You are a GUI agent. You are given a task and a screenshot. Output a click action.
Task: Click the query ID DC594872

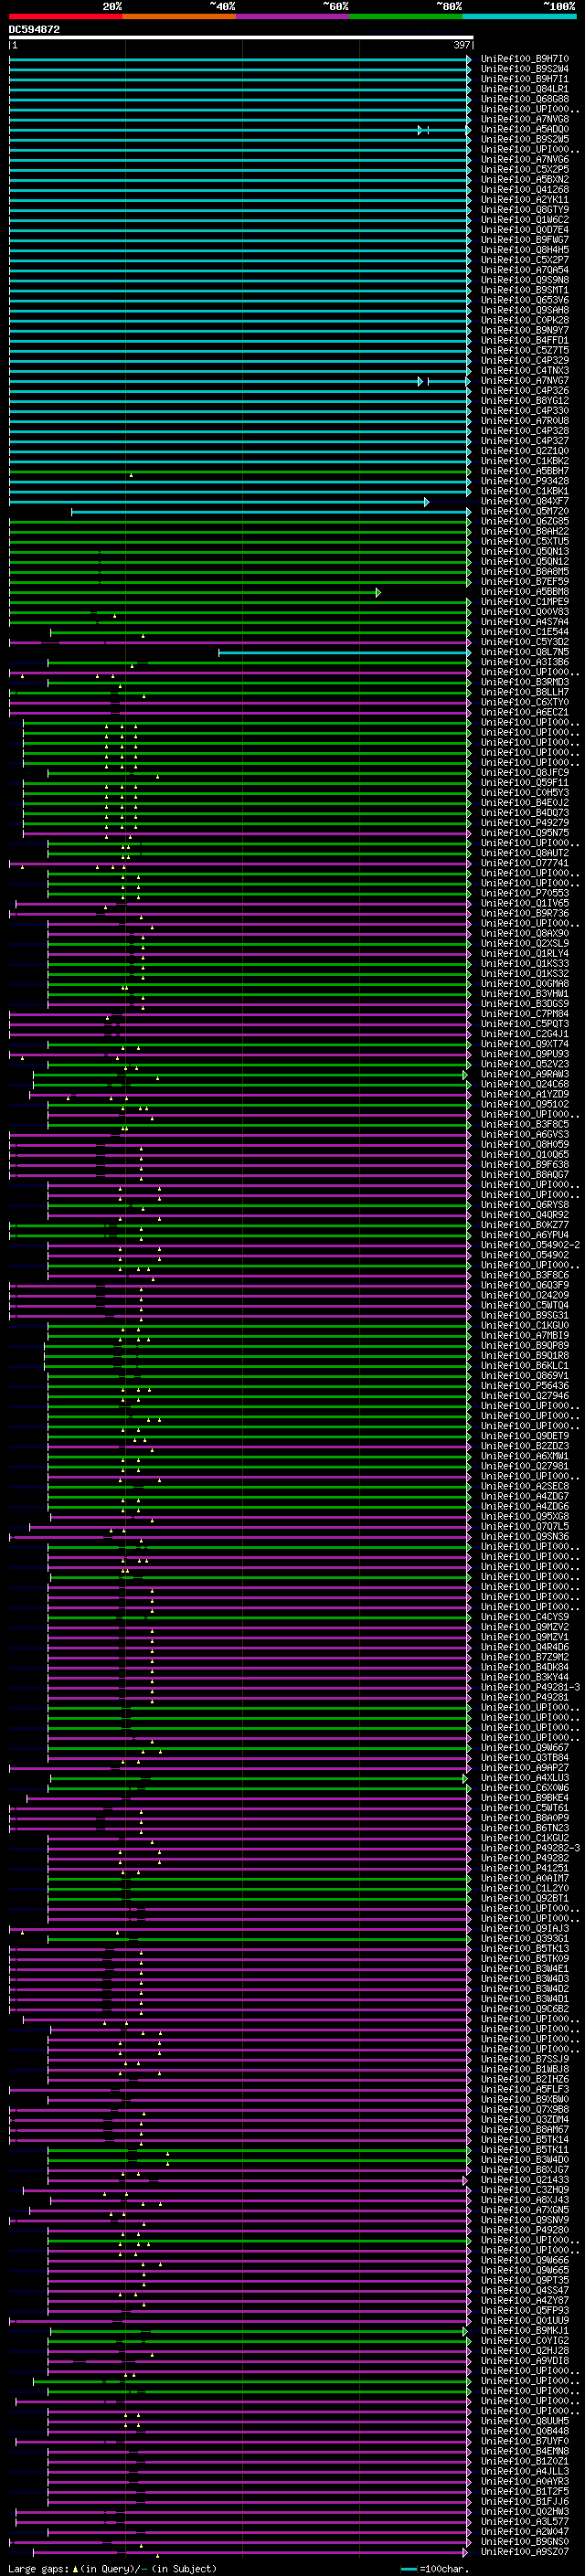34,29
